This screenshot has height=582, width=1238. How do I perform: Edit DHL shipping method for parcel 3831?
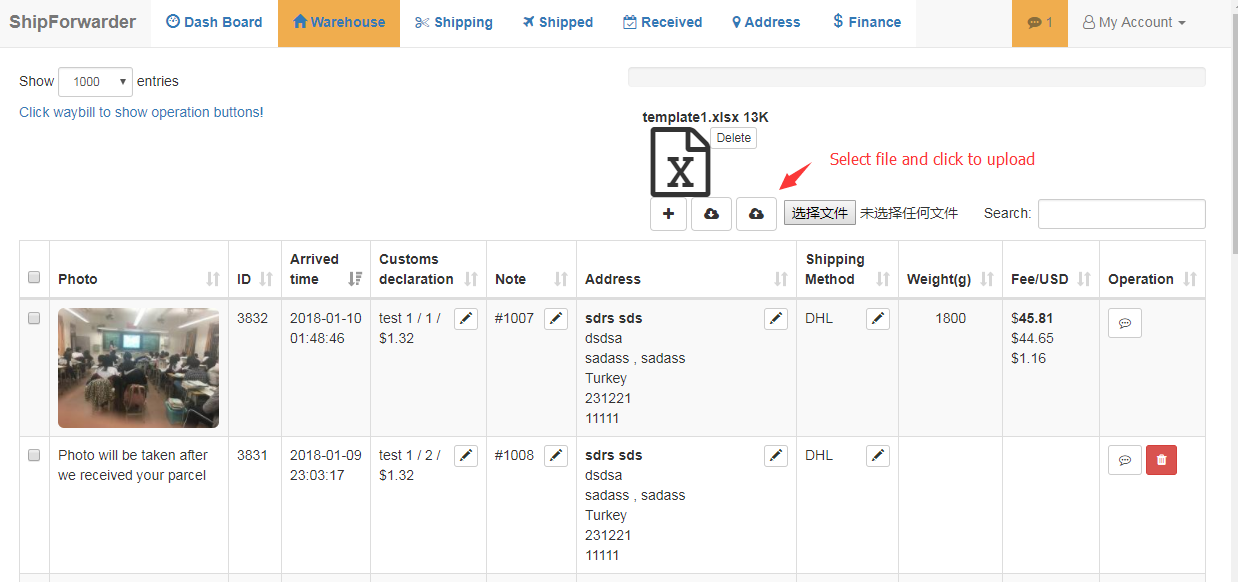pyautogui.click(x=878, y=455)
